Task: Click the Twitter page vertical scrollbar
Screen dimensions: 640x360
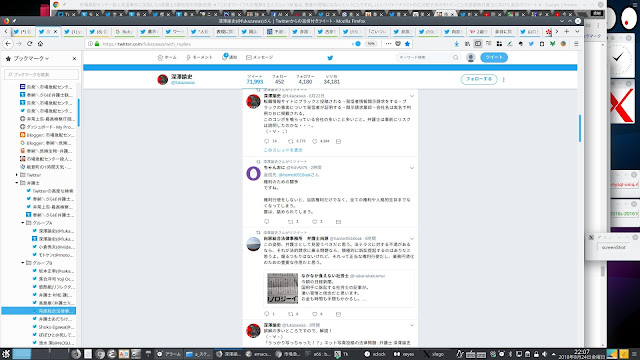Action: pyautogui.click(x=580, y=128)
